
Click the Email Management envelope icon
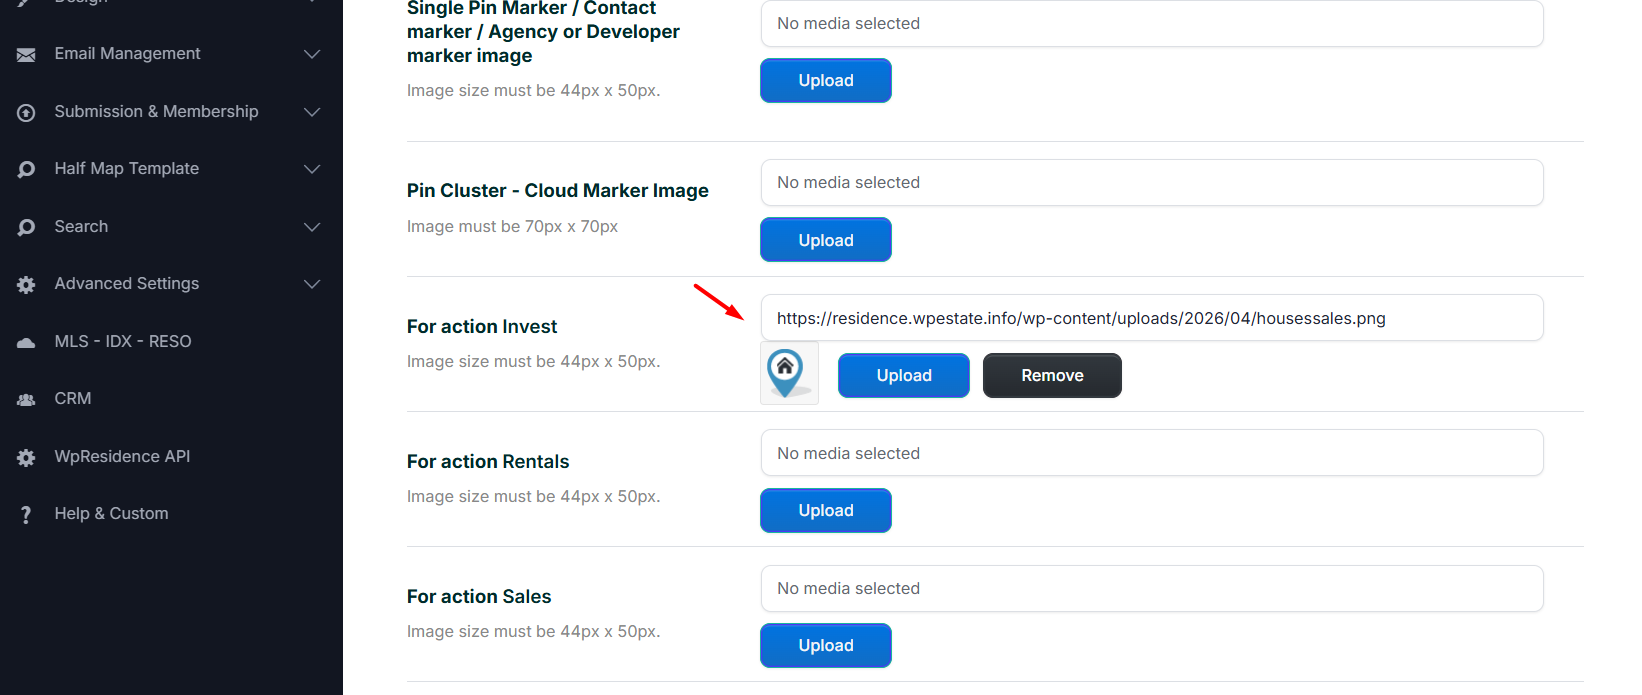click(x=26, y=54)
